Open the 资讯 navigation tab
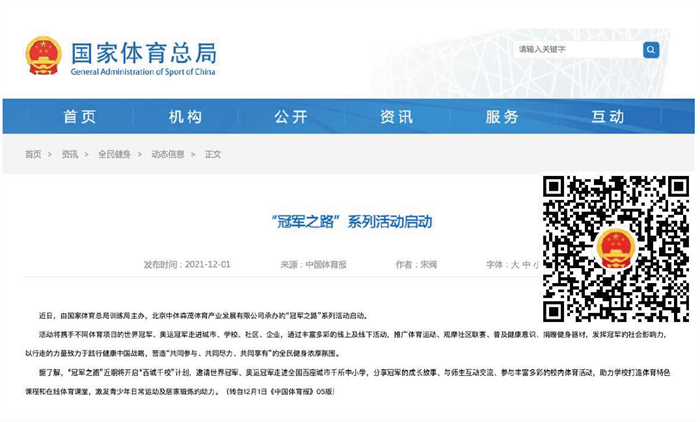 tap(396, 117)
